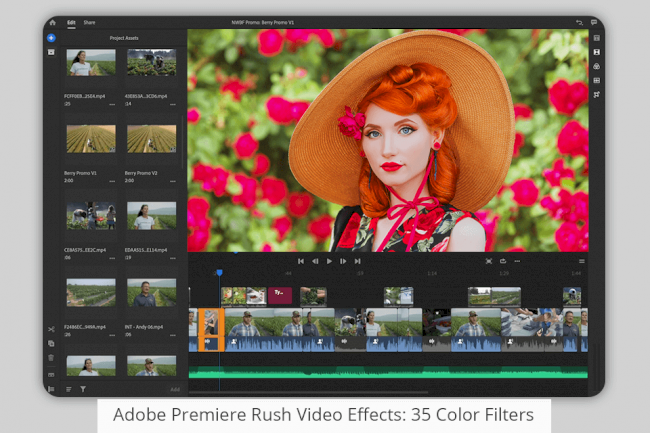Go to the Home screen icon
Screen dimensions: 650x433
coord(52,22)
